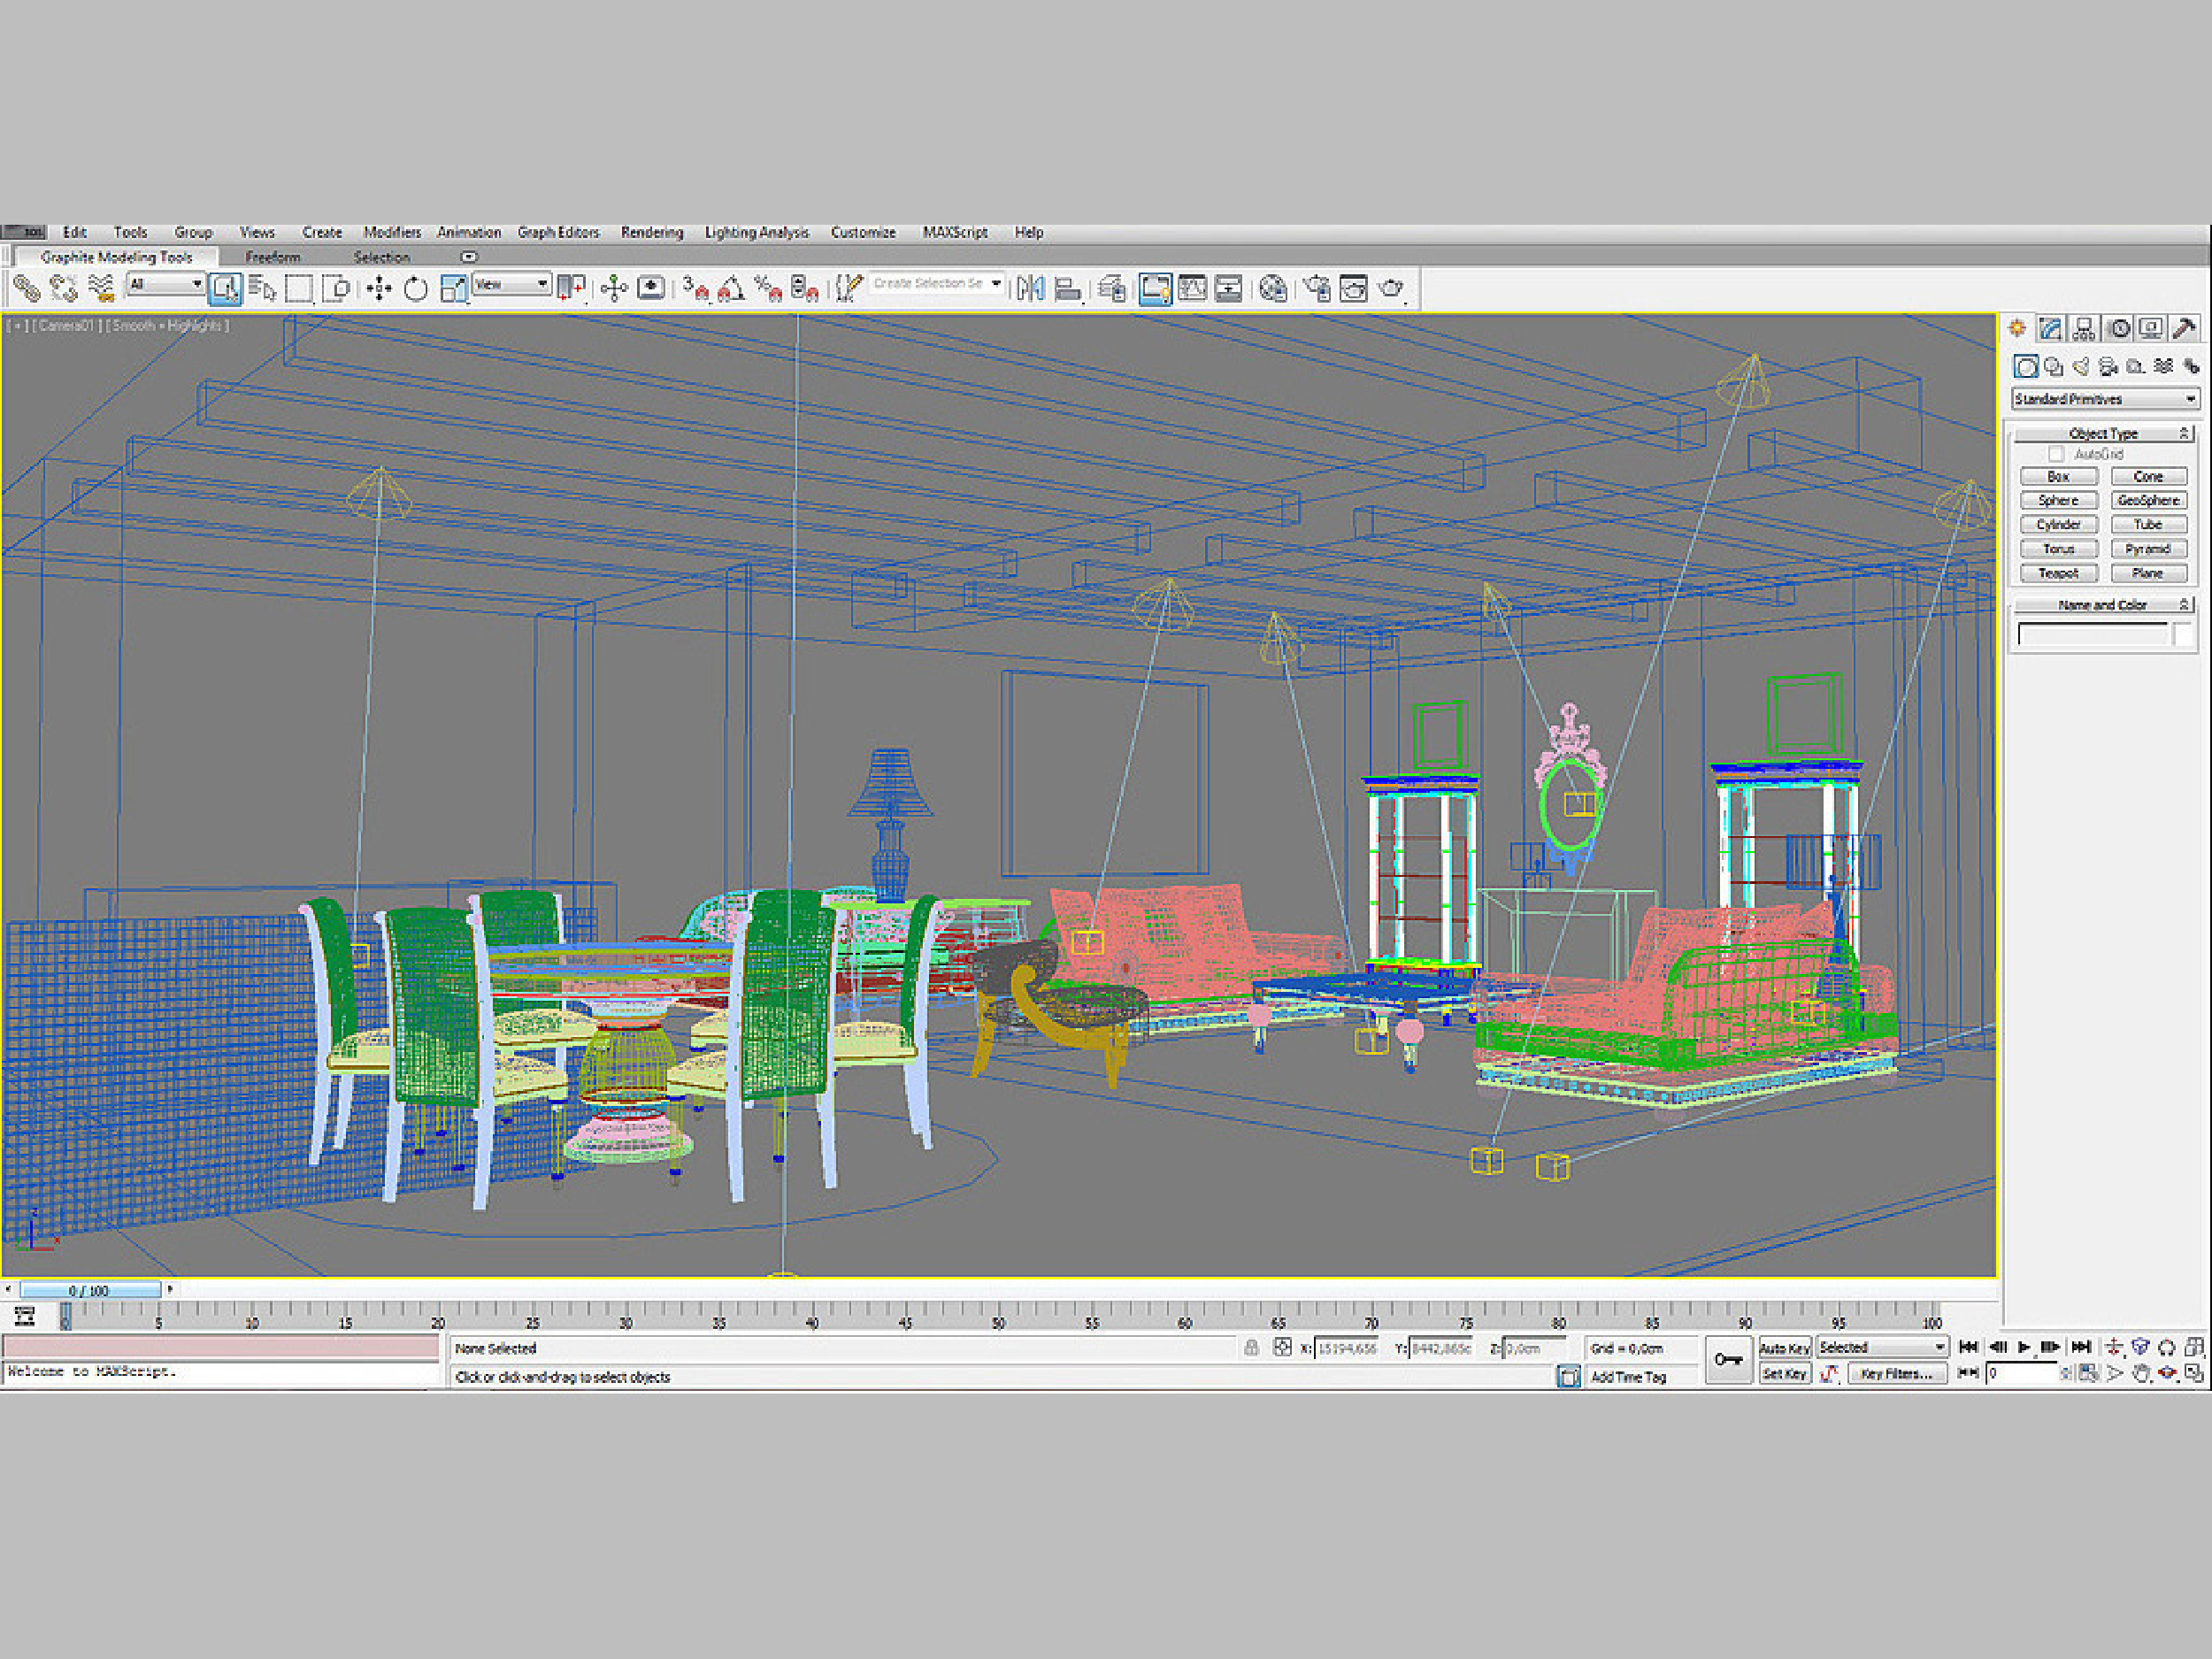This screenshot has width=2212, height=1659.
Task: Open the Utilities hammer panel
Action: [x=2185, y=328]
